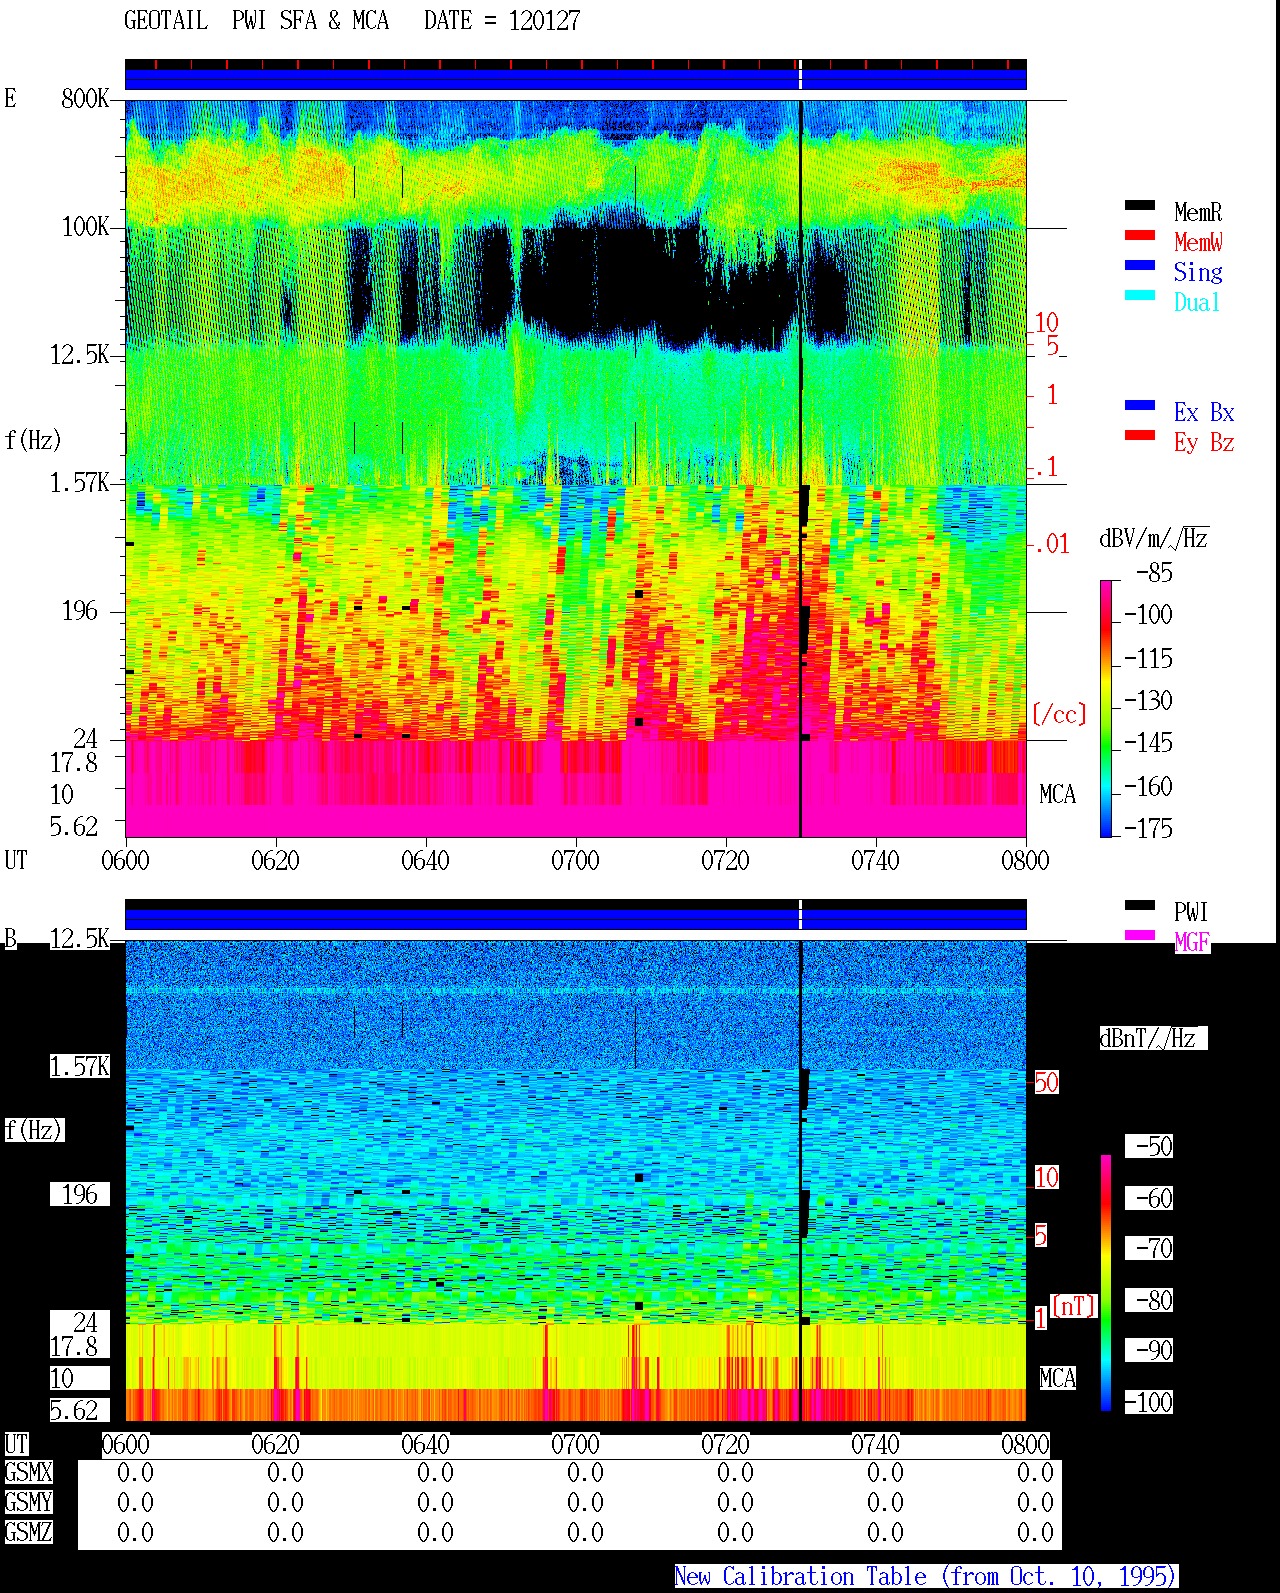Click the '-175' value on E color scale
Viewport: 1280px width, 1593px height.
[1148, 828]
